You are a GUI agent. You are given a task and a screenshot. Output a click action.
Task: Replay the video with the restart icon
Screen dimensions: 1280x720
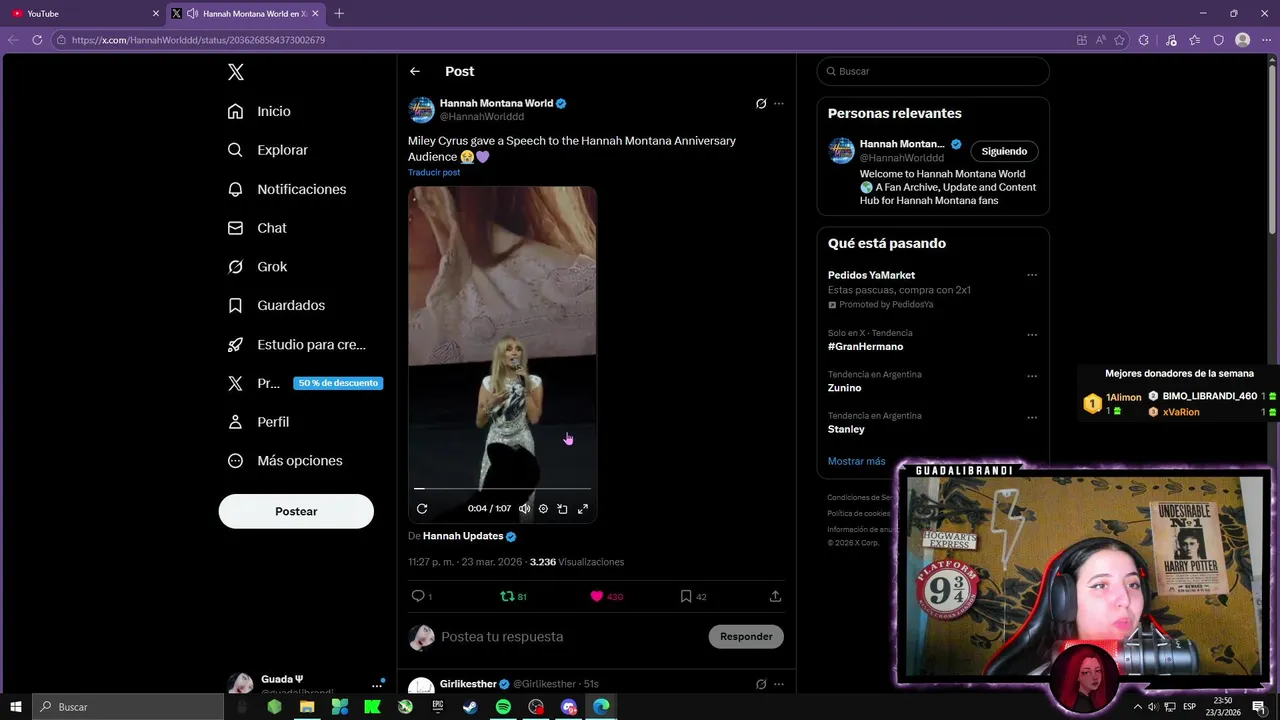pyautogui.click(x=422, y=509)
